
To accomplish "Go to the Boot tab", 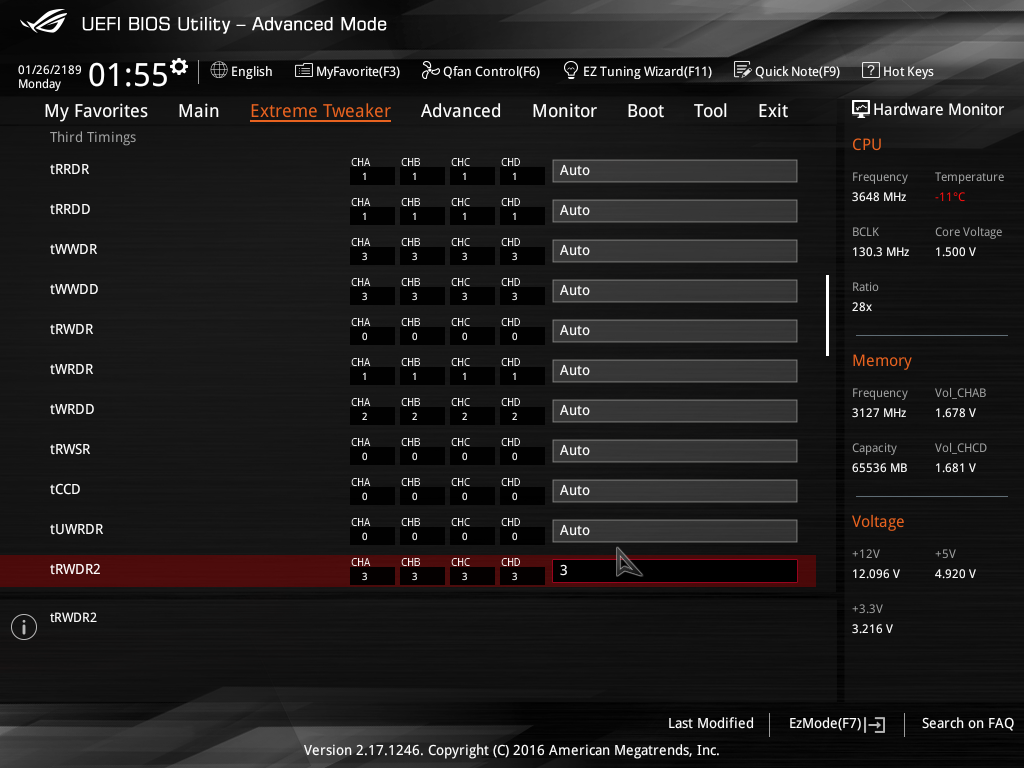I will (x=645, y=111).
